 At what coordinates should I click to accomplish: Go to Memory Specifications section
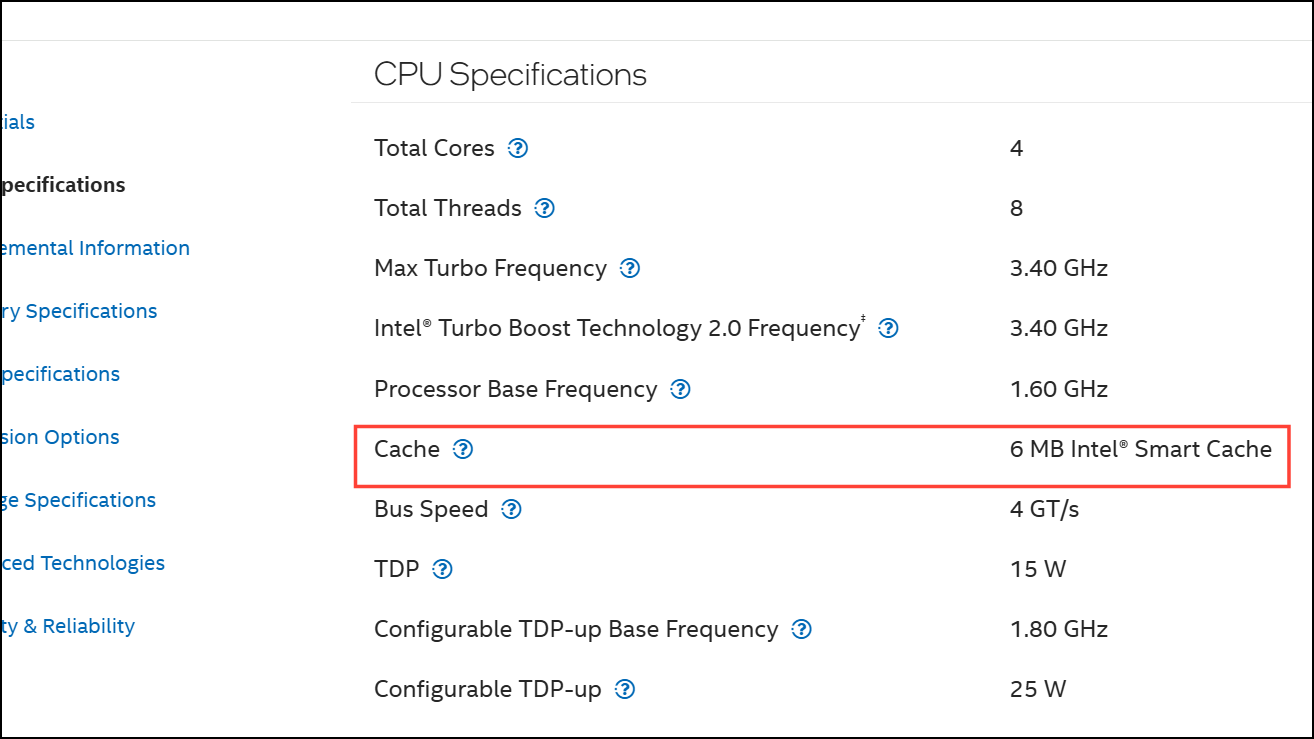(x=79, y=311)
